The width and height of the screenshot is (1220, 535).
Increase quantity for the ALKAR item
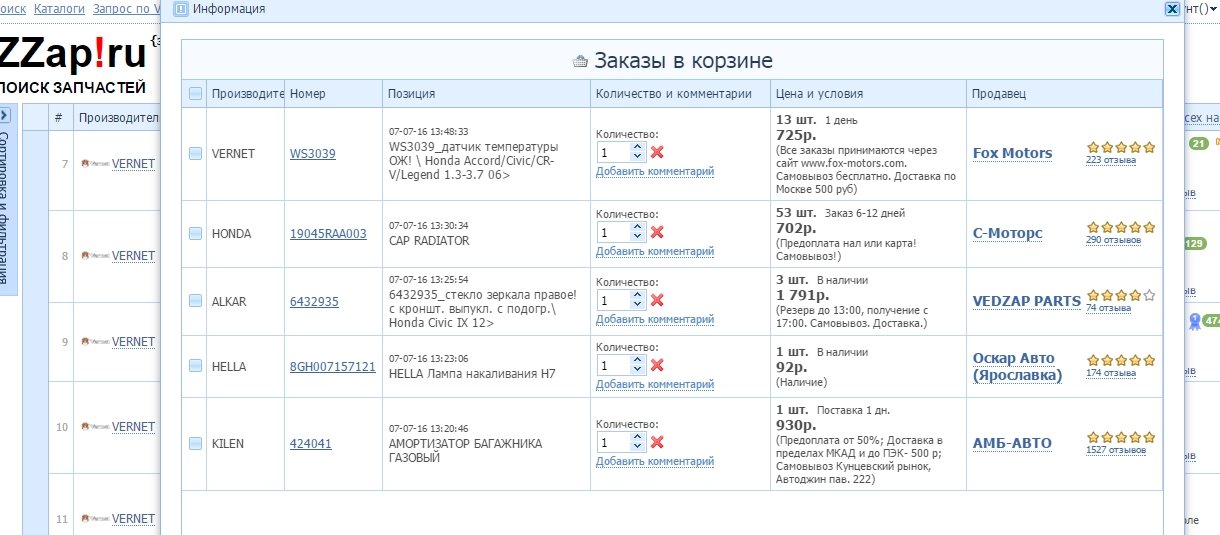(638, 295)
